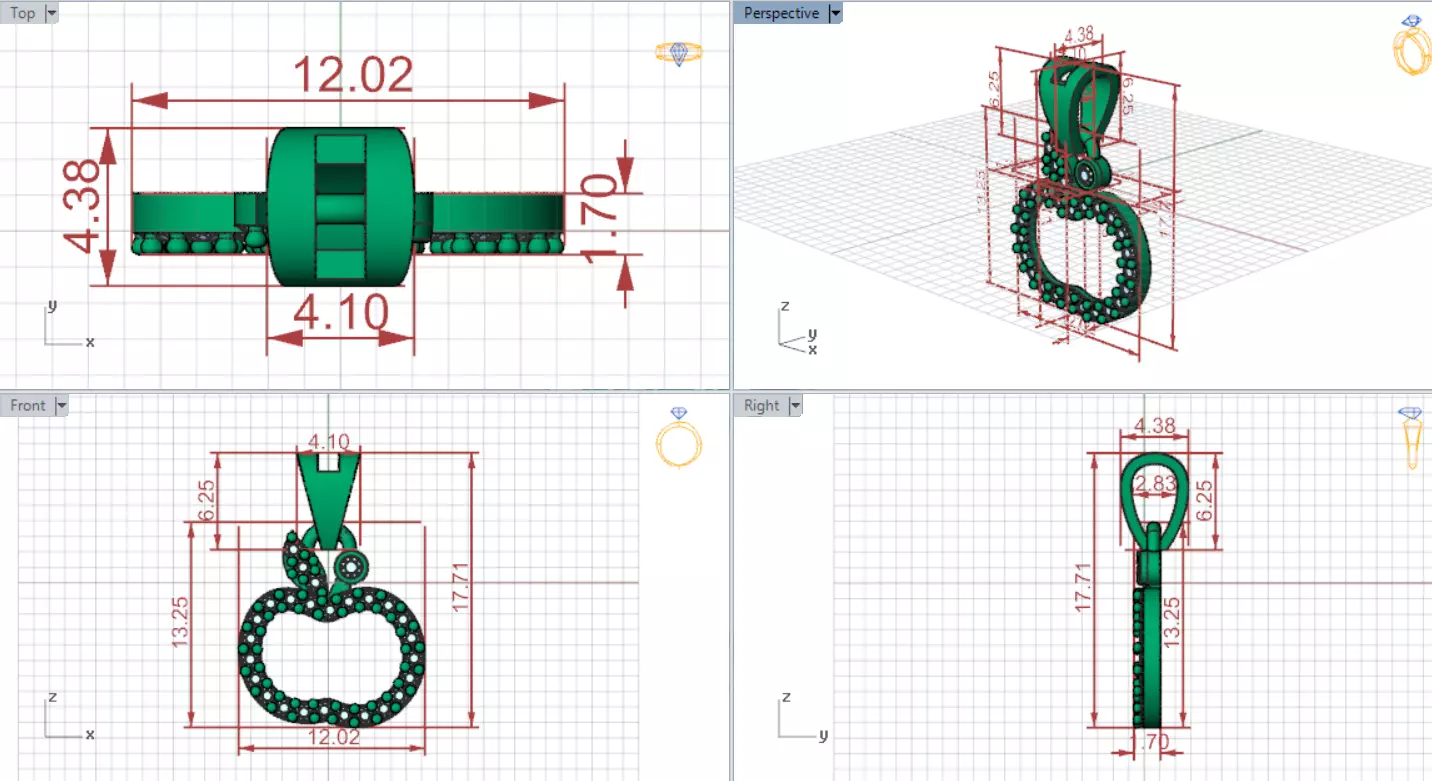
Task: Click the 17.71 dimension in Right viewport
Action: coord(1083,587)
